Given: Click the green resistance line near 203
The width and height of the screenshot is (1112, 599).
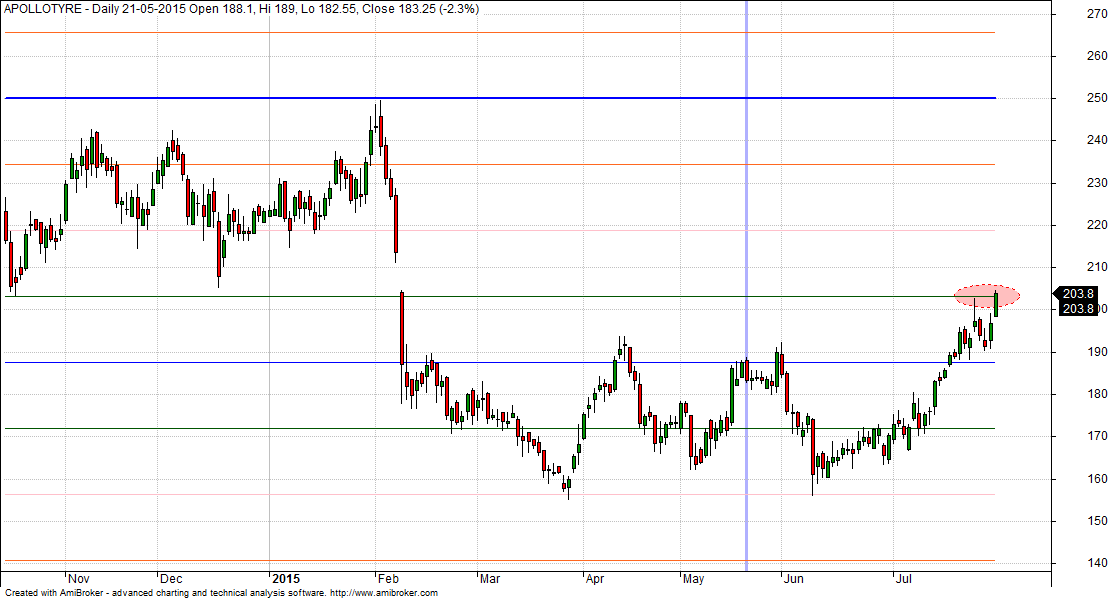Looking at the screenshot, I should pyautogui.click(x=600, y=296).
